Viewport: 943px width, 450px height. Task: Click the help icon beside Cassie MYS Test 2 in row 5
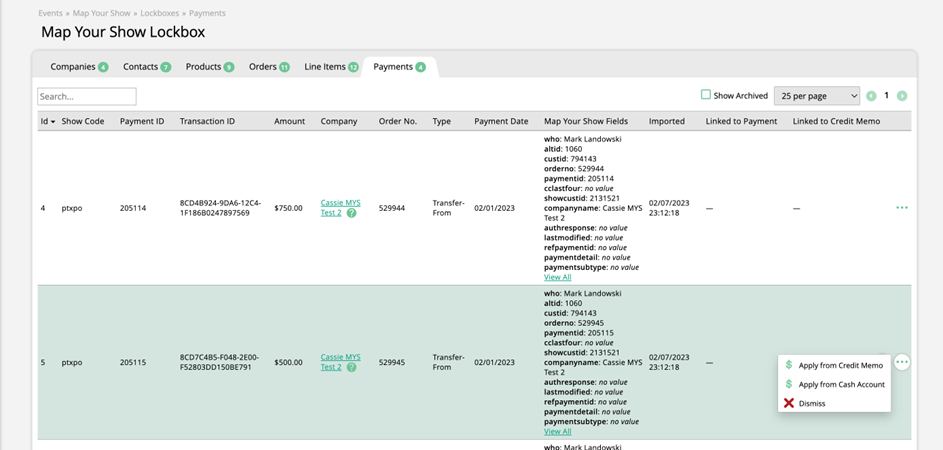[352, 367]
